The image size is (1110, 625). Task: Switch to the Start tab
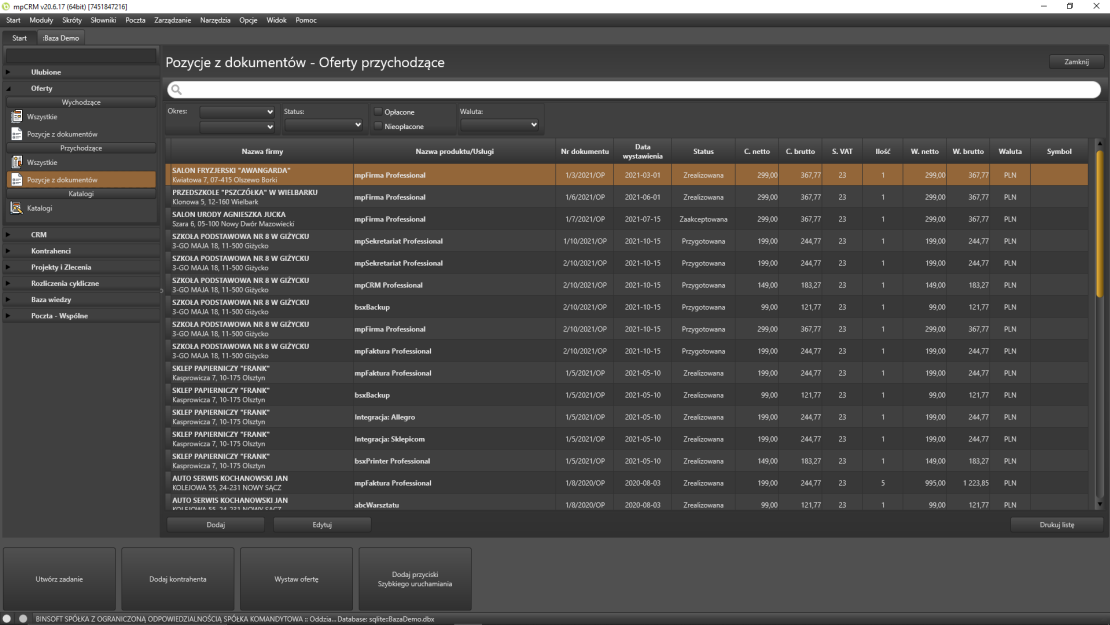[19, 38]
